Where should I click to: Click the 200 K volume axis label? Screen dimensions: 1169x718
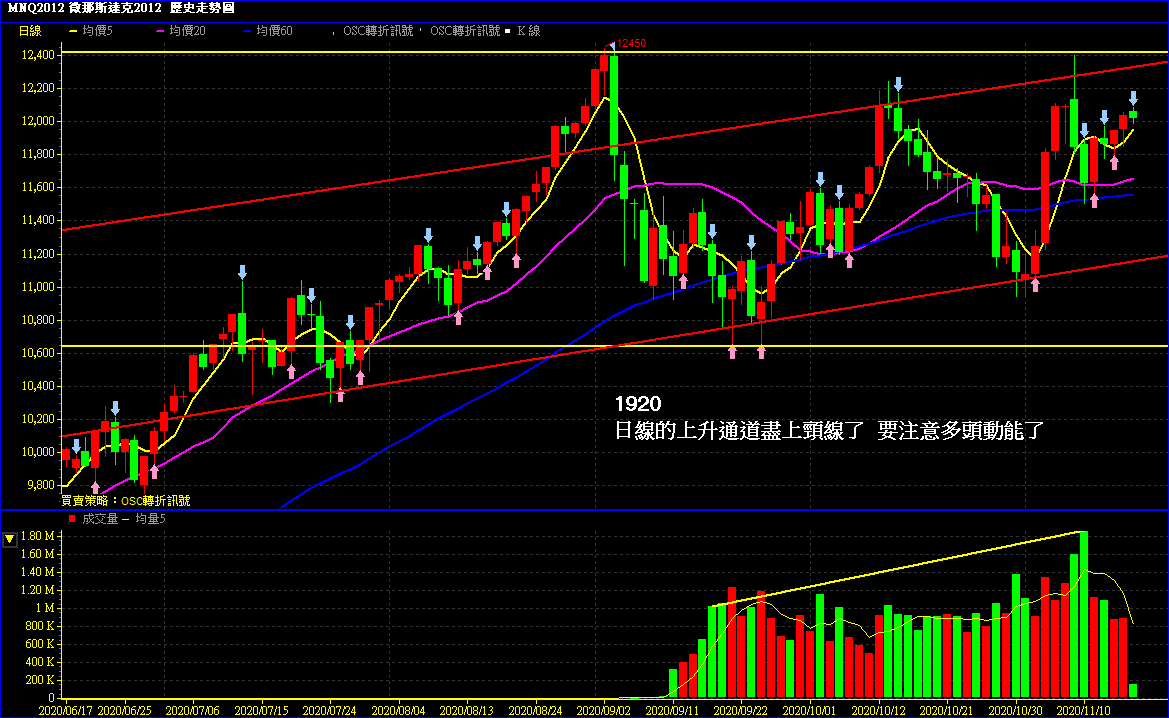[40, 680]
